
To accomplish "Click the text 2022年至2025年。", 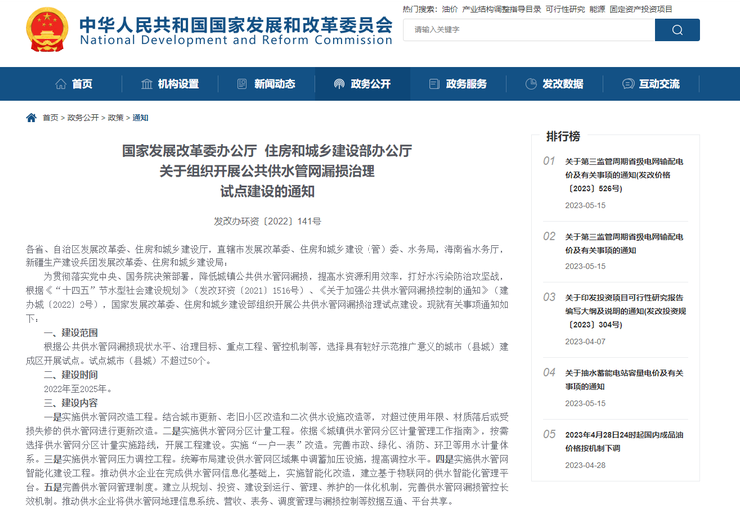I will 78,389.
